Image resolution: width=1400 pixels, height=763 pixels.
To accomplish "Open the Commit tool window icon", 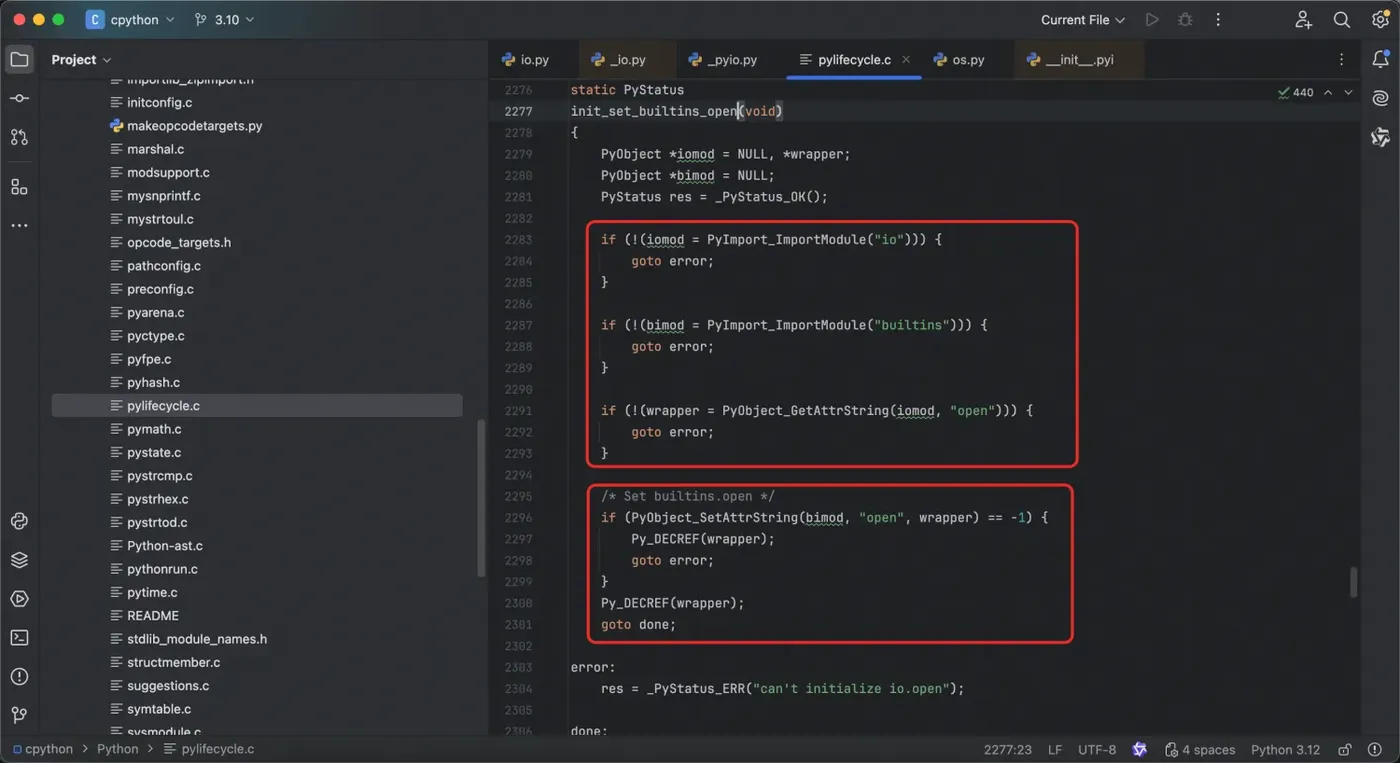I will [19, 98].
